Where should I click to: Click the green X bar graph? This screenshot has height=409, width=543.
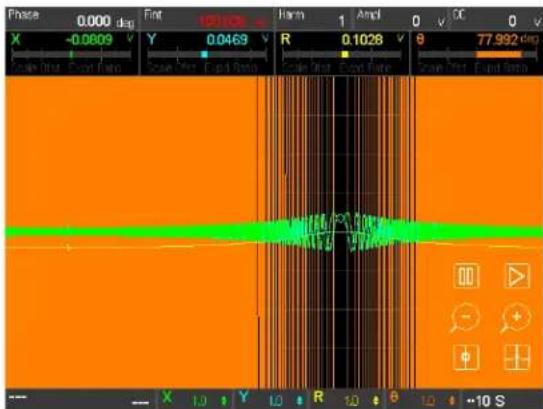[72, 54]
